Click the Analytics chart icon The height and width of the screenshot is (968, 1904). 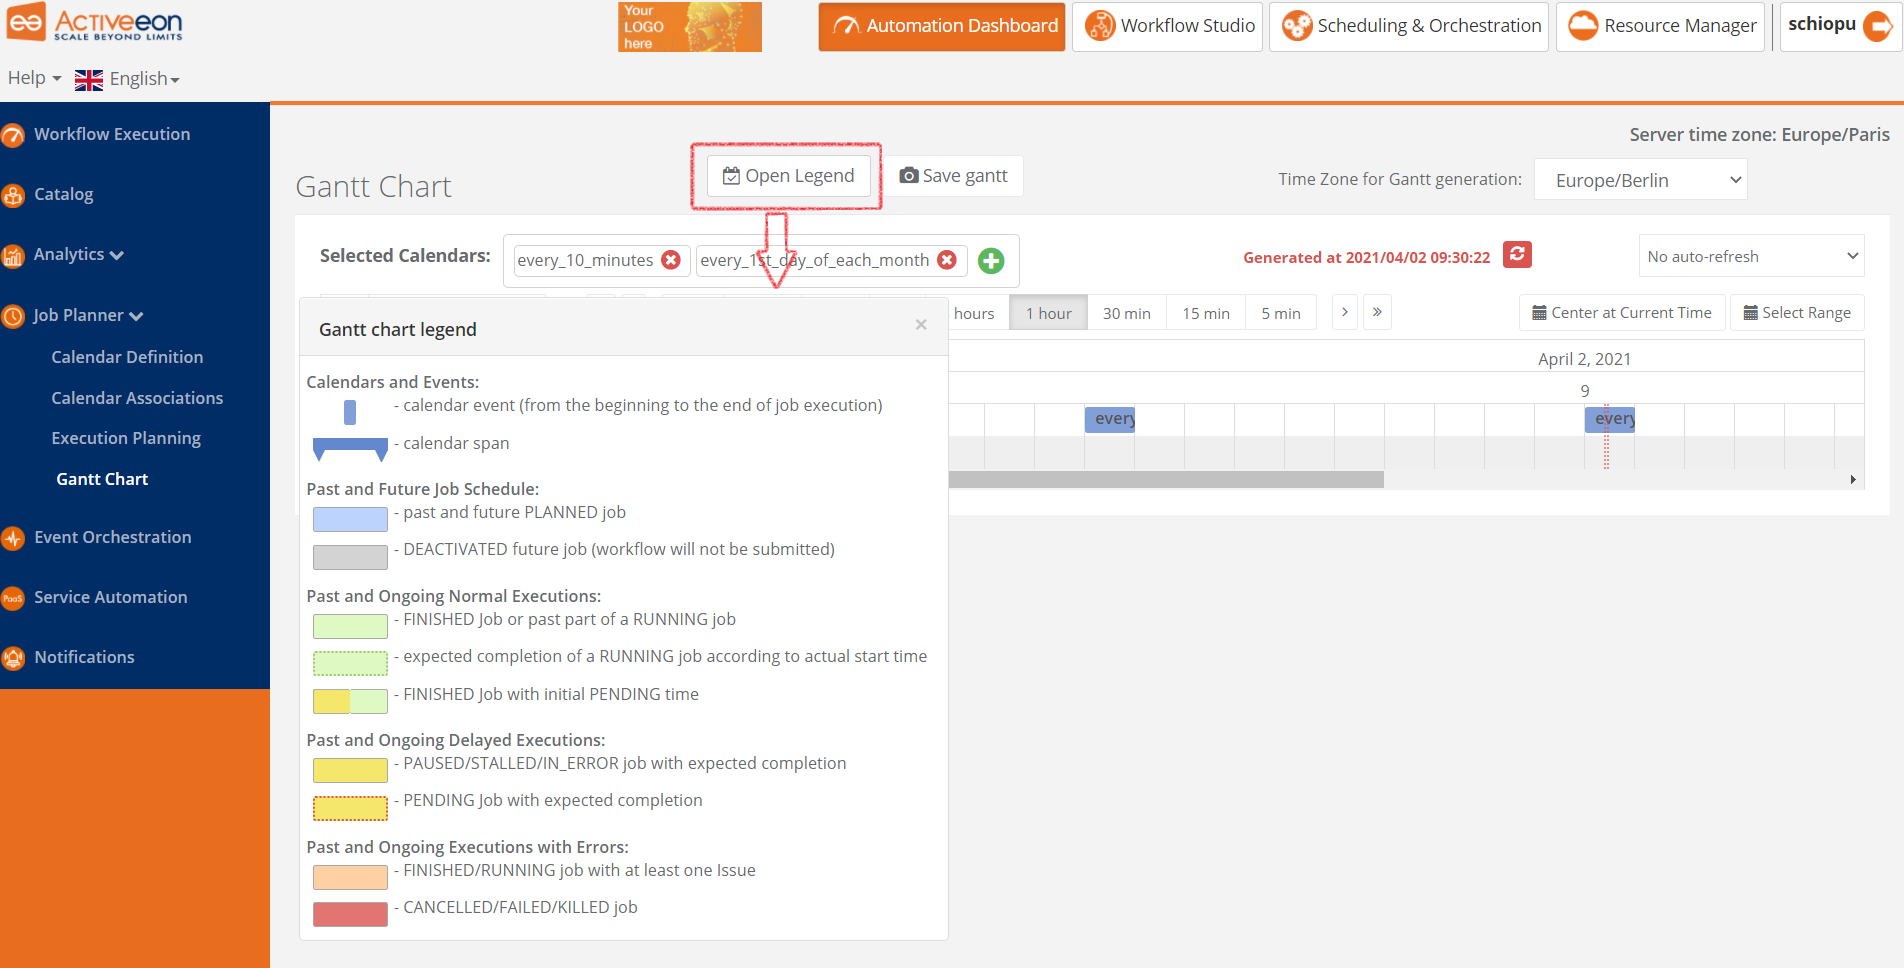(x=13, y=256)
